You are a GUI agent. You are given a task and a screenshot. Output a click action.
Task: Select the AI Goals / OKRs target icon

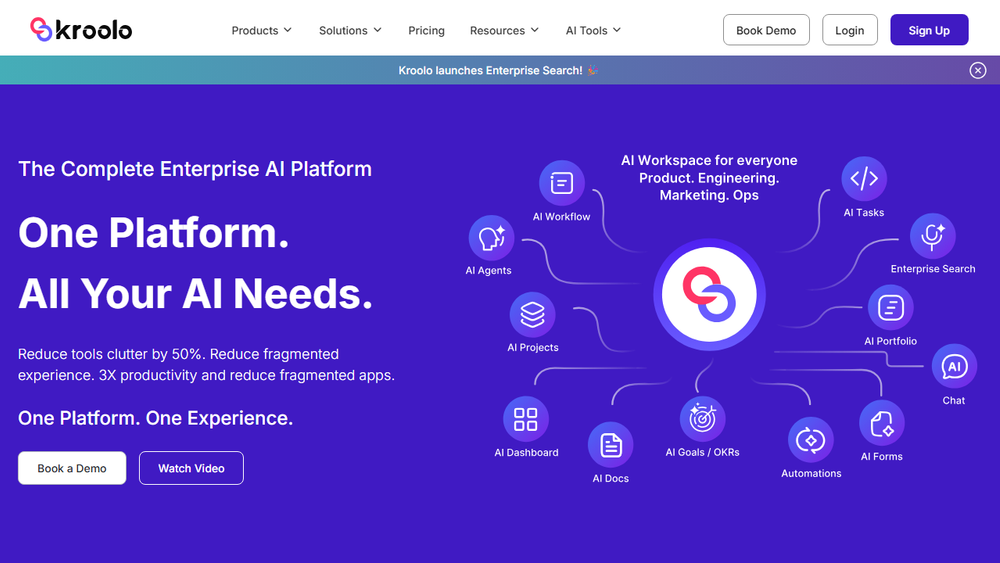(x=702, y=419)
